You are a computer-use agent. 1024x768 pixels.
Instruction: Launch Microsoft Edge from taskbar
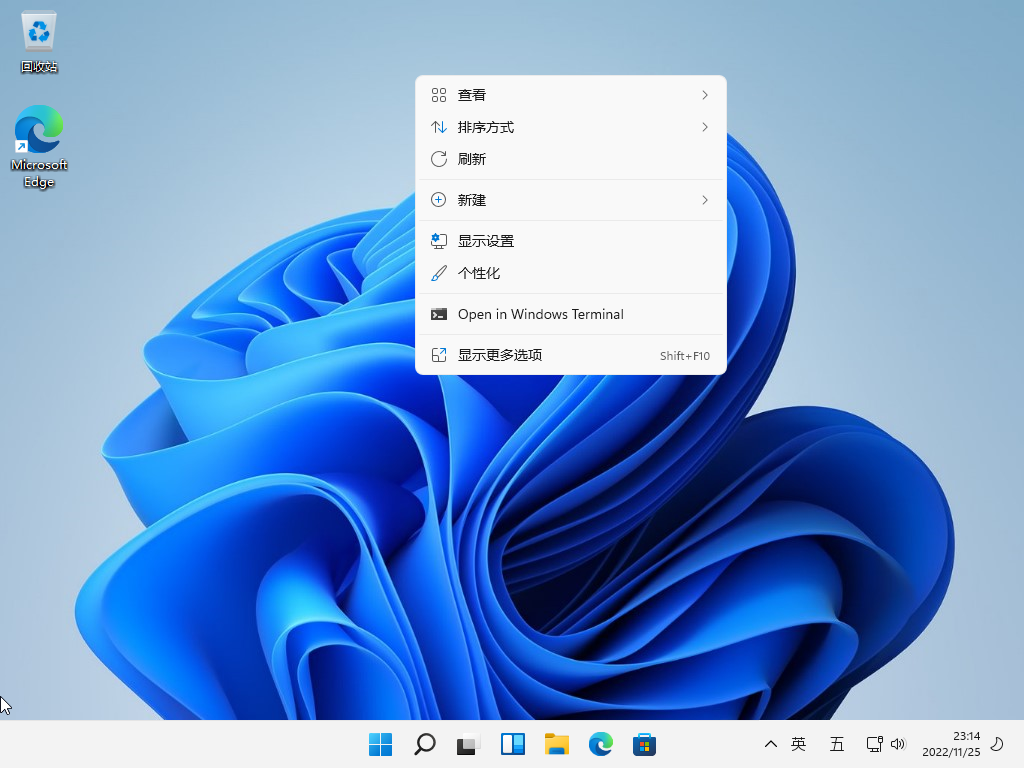[x=601, y=744]
